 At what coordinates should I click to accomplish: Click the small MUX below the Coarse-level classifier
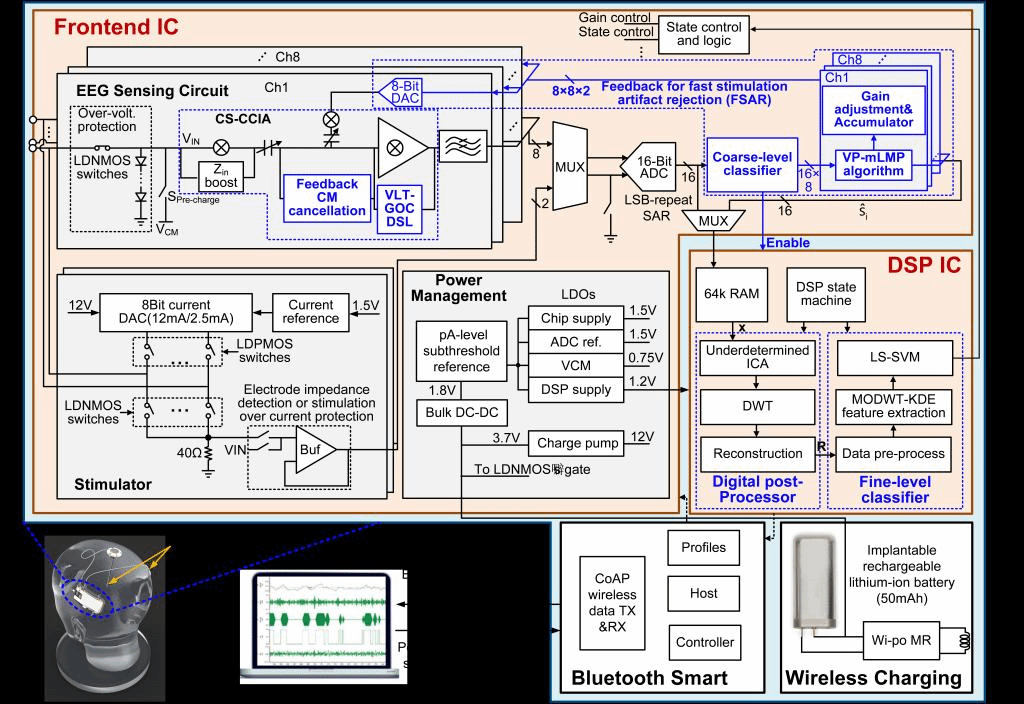tap(713, 221)
